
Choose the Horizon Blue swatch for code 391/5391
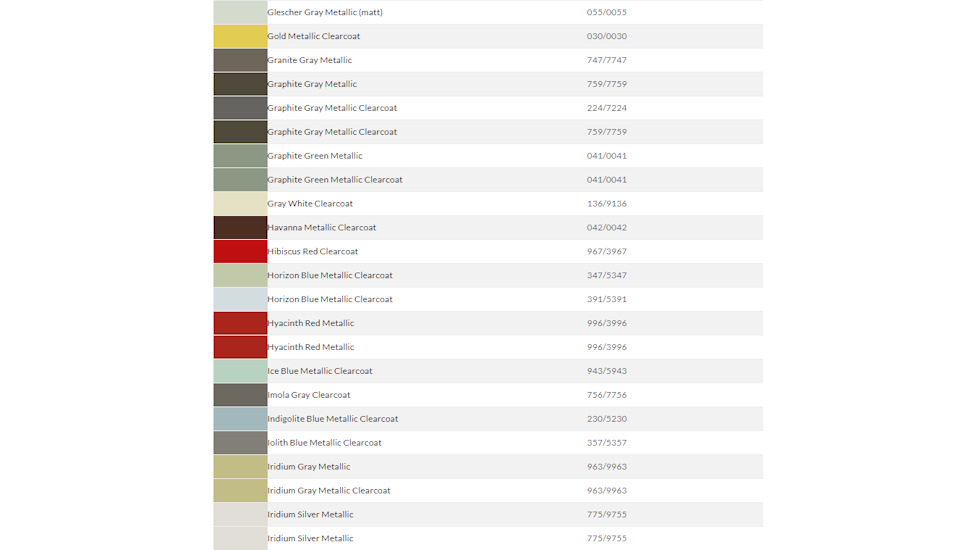[240, 299]
